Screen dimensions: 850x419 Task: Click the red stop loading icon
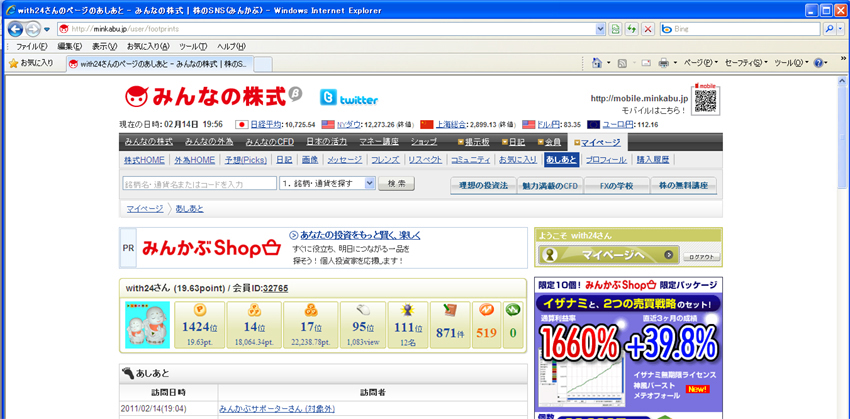point(648,28)
